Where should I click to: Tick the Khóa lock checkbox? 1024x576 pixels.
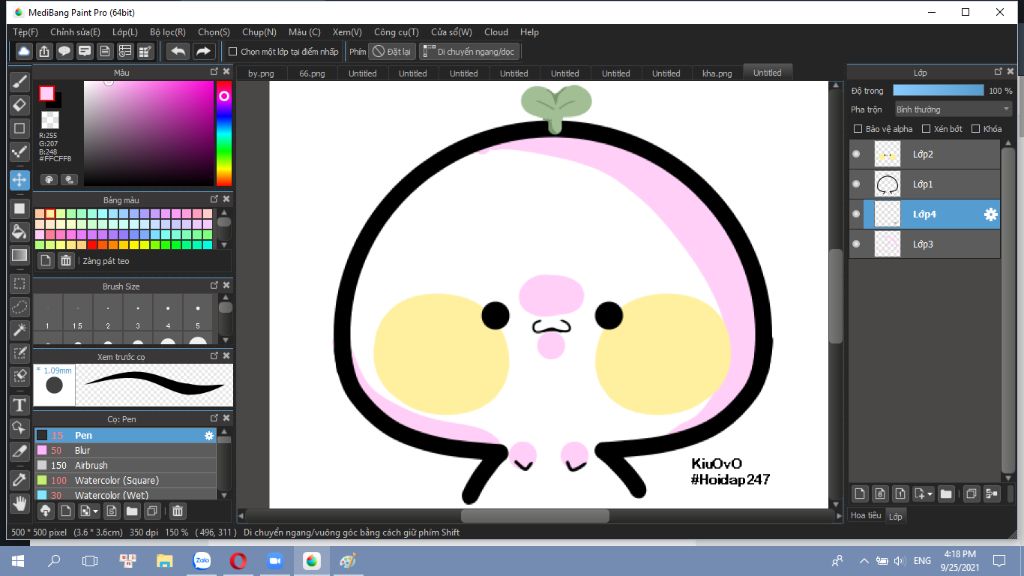[976, 129]
